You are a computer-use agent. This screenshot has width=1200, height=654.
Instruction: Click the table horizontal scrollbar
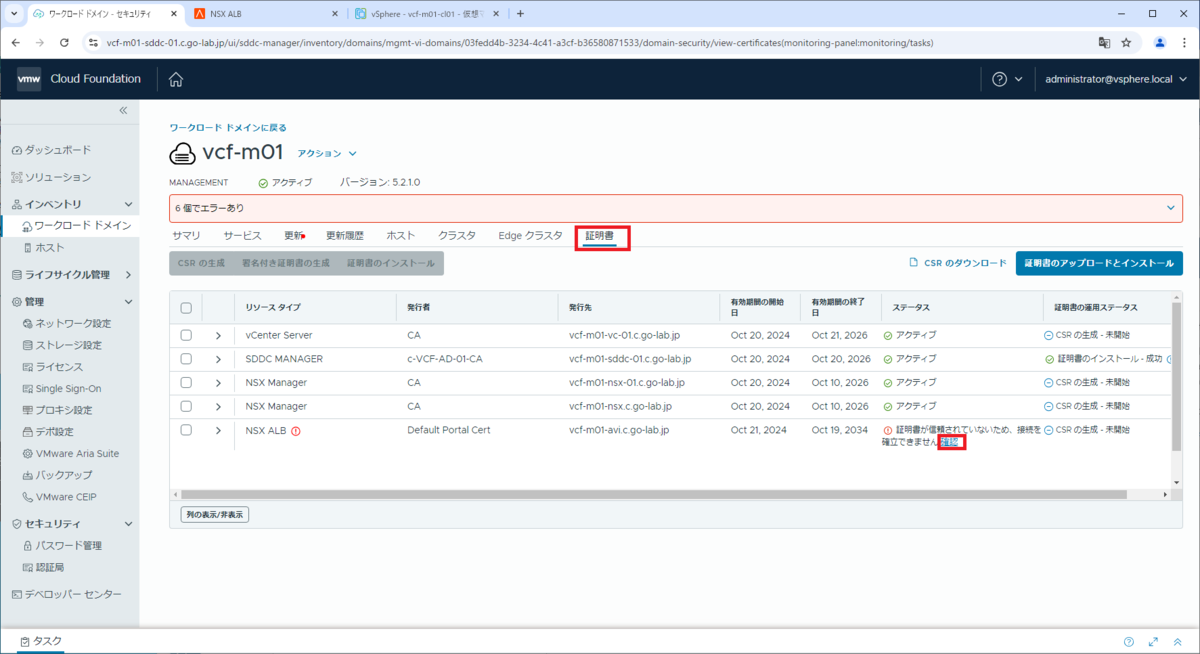pyautogui.click(x=656, y=494)
